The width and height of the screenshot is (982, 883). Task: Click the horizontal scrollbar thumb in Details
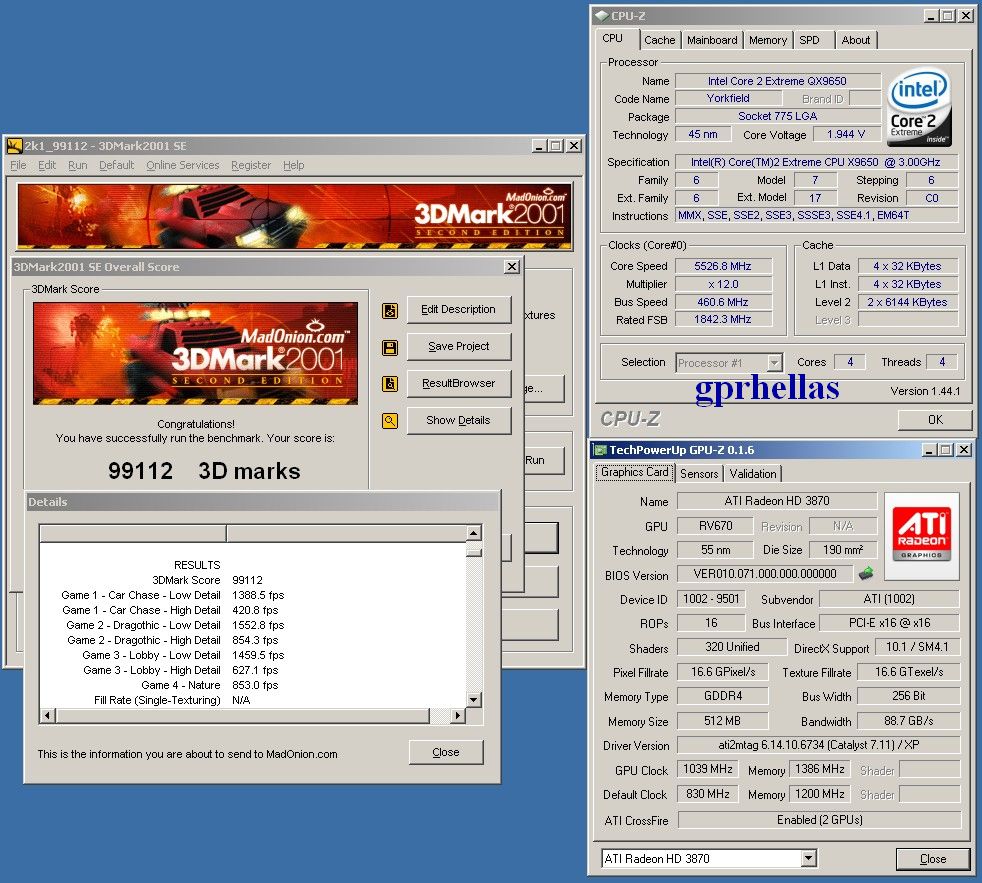242,715
